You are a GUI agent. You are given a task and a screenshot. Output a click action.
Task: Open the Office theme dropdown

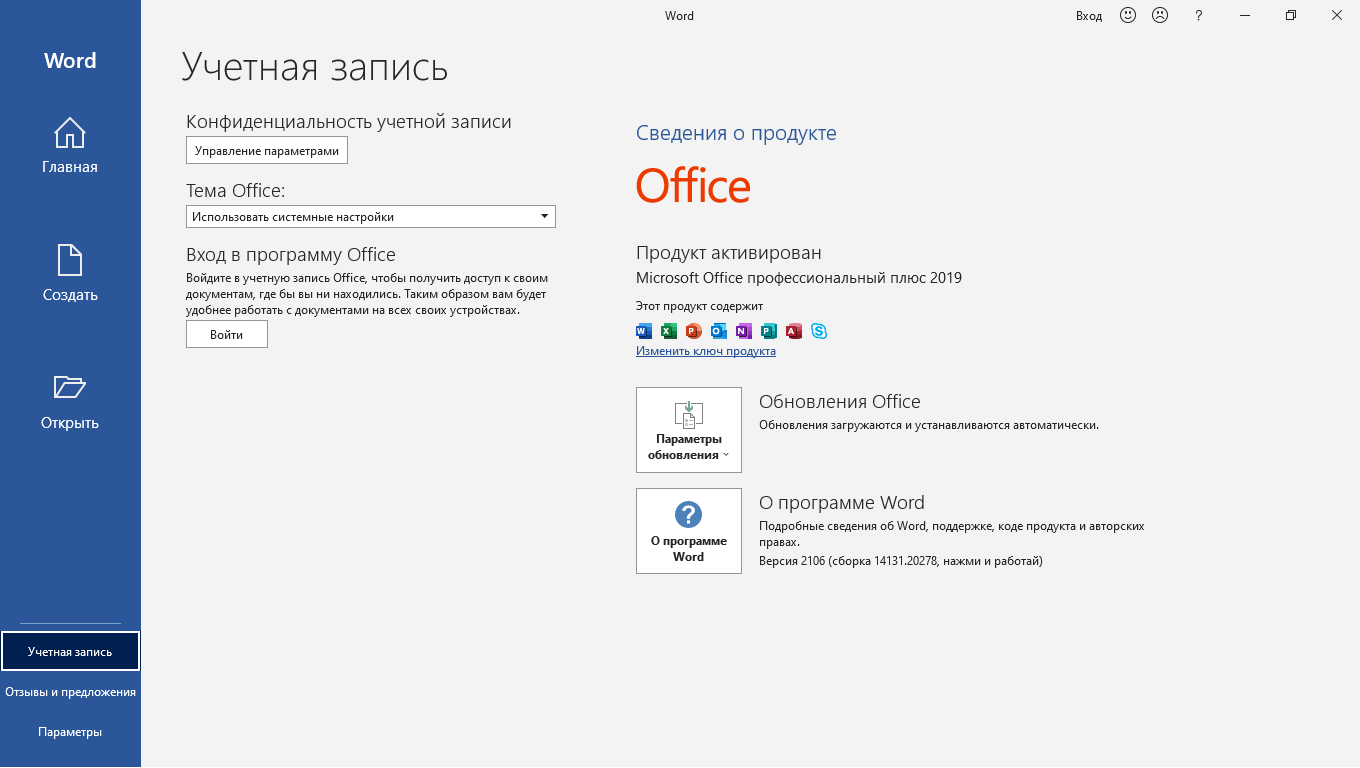545,216
